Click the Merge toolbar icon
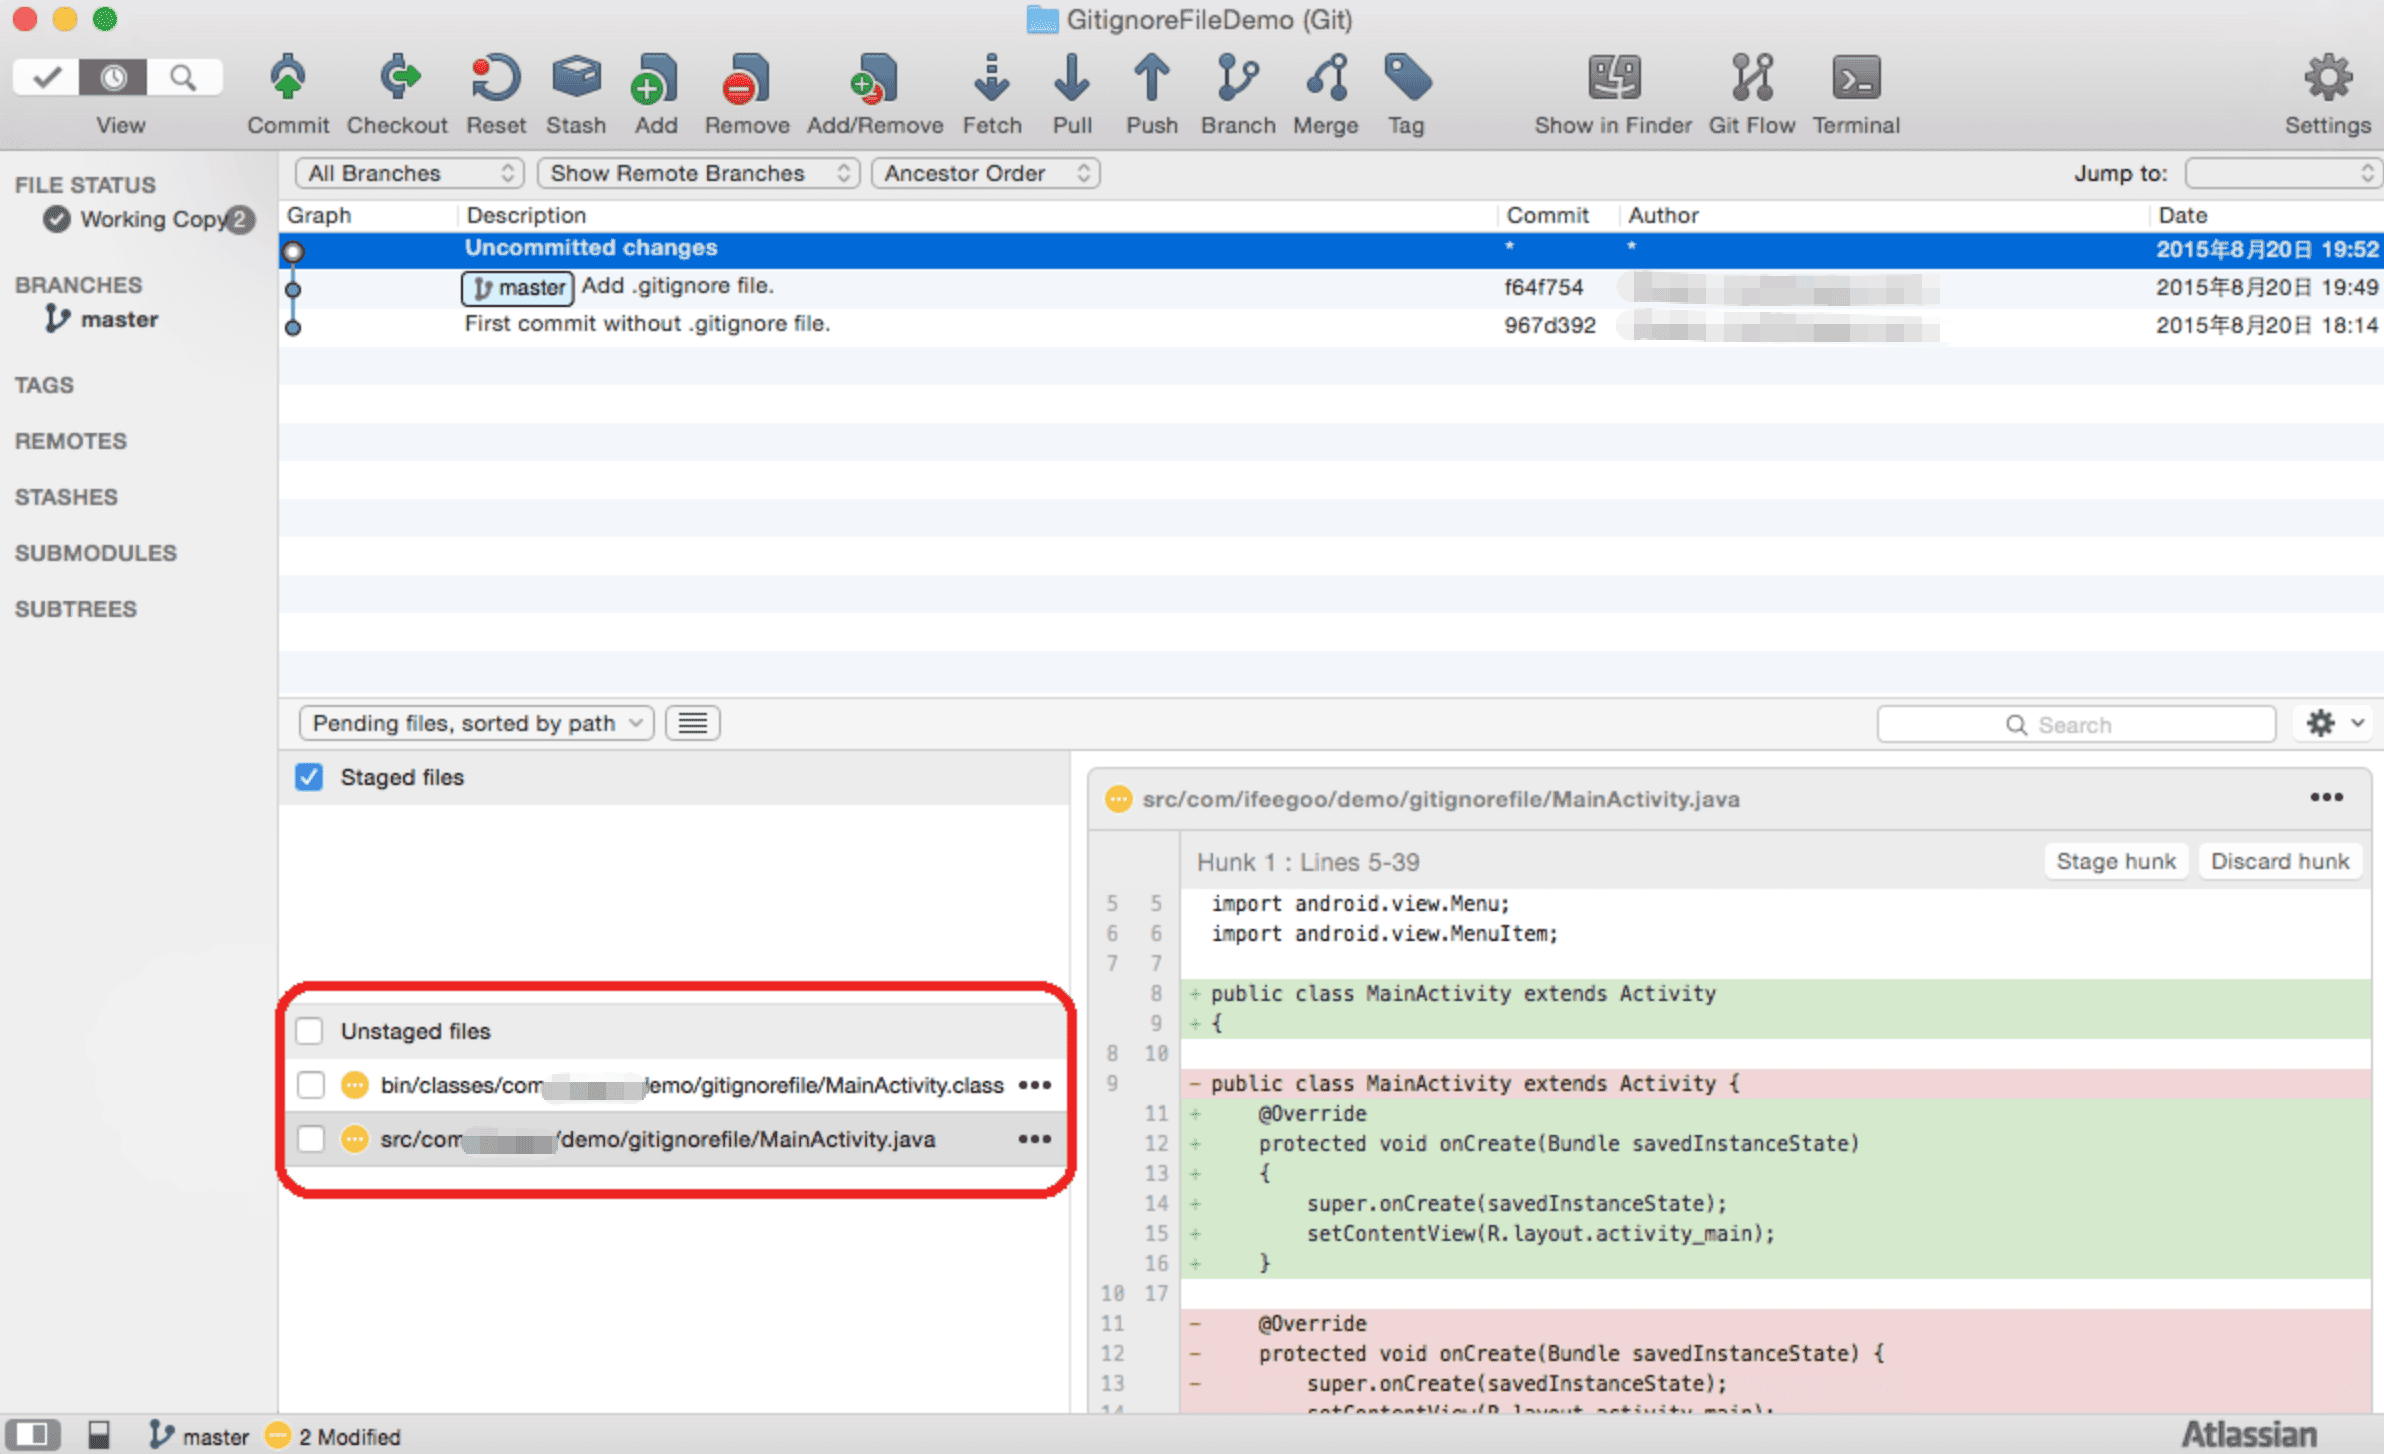 [1327, 78]
